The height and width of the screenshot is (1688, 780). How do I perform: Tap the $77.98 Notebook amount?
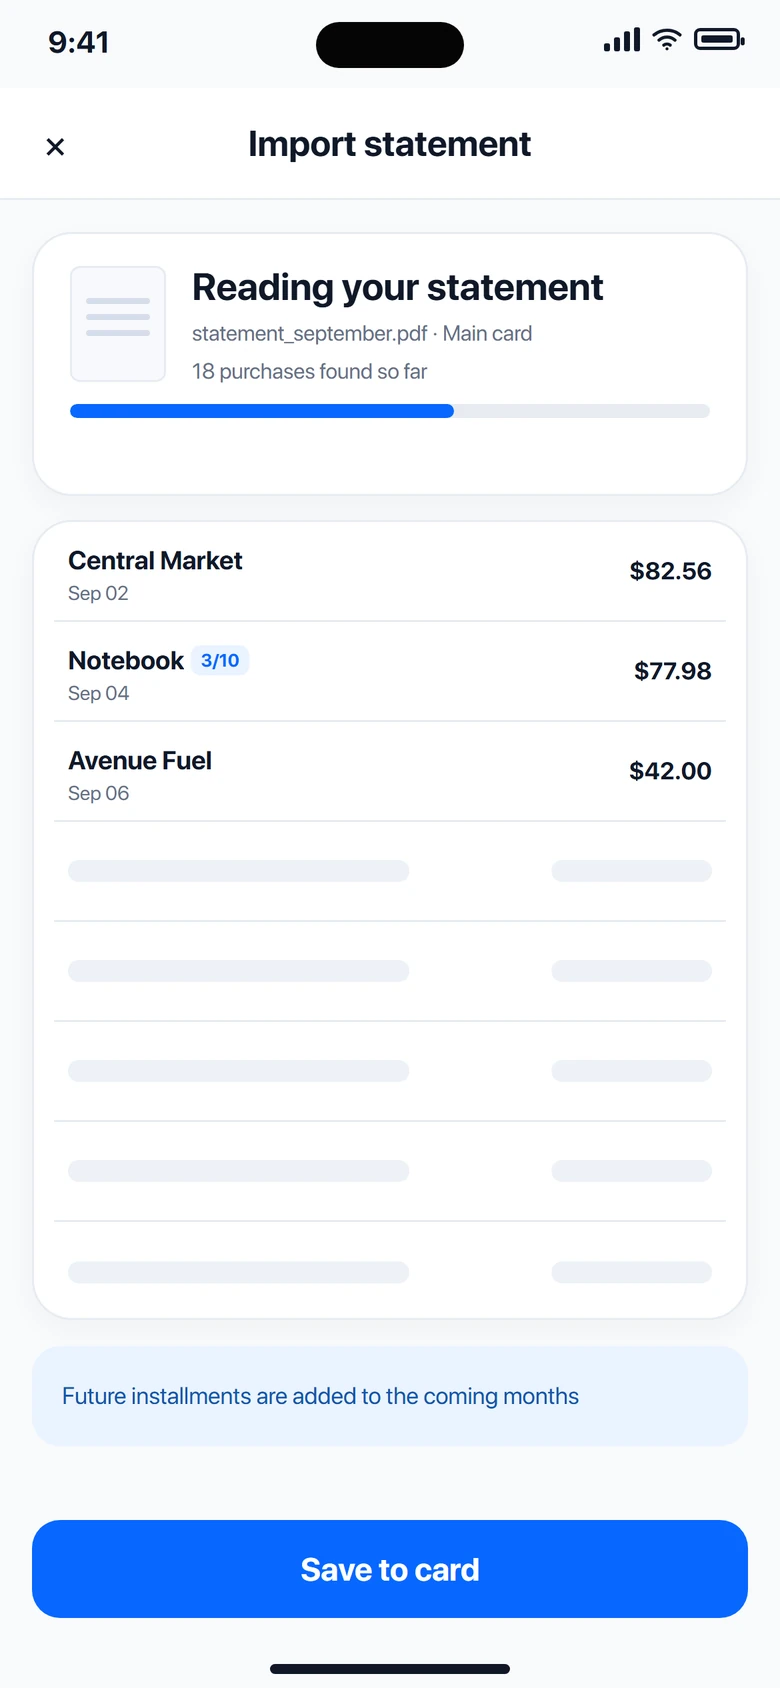tap(673, 671)
